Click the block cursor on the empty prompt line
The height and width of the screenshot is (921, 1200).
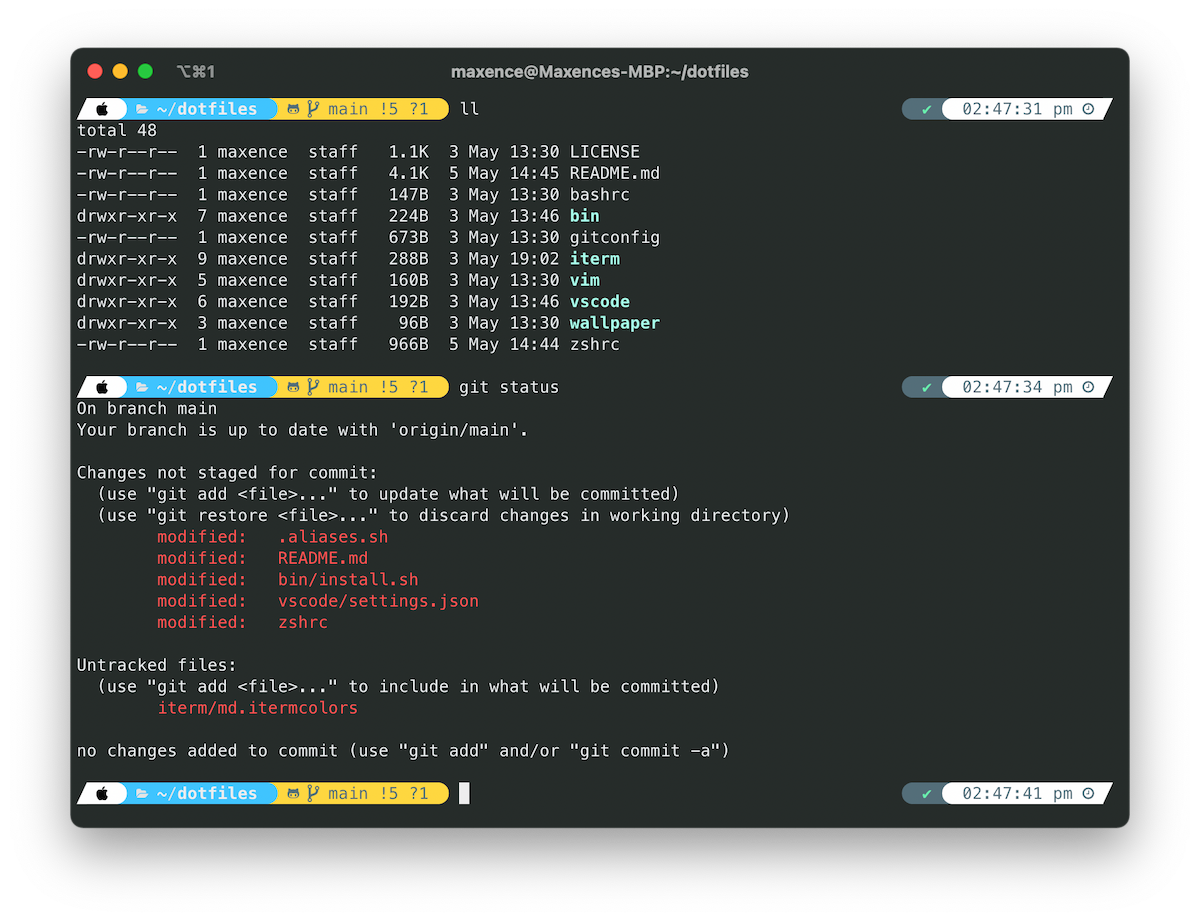(x=463, y=793)
